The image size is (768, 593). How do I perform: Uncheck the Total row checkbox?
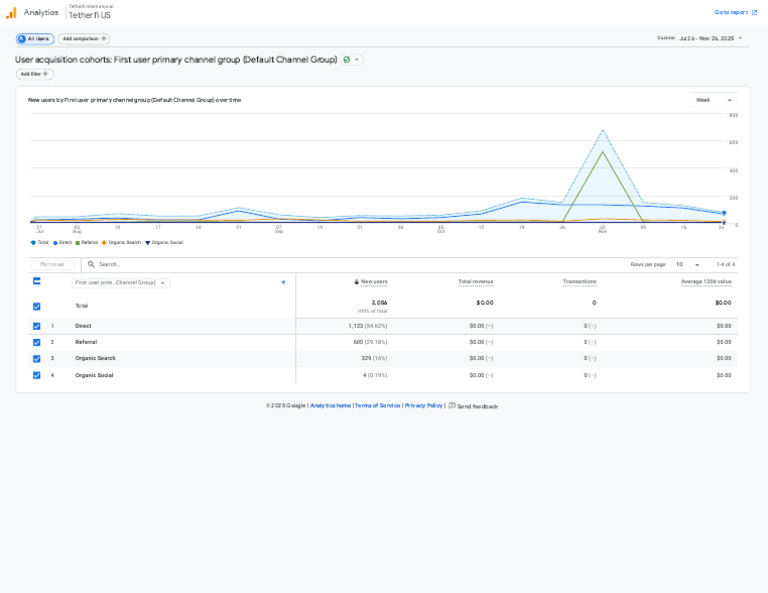37,307
